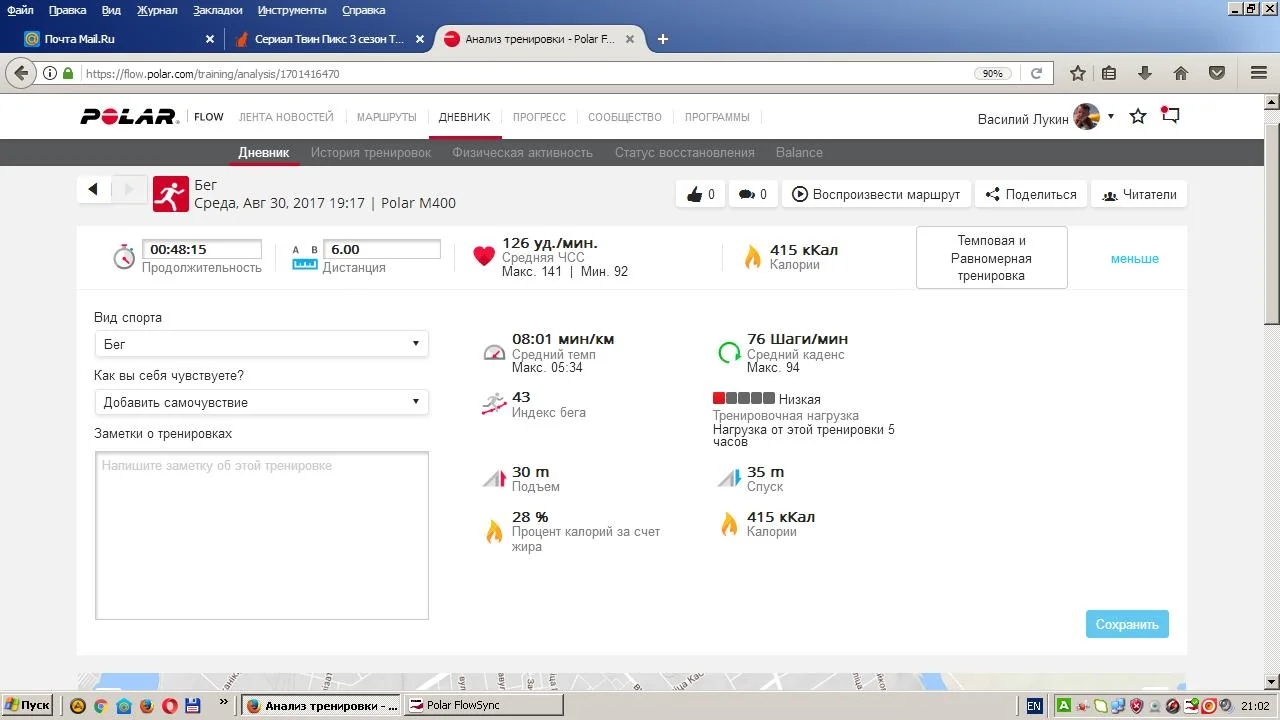Launch Opera from the quick launch bar

point(170,705)
